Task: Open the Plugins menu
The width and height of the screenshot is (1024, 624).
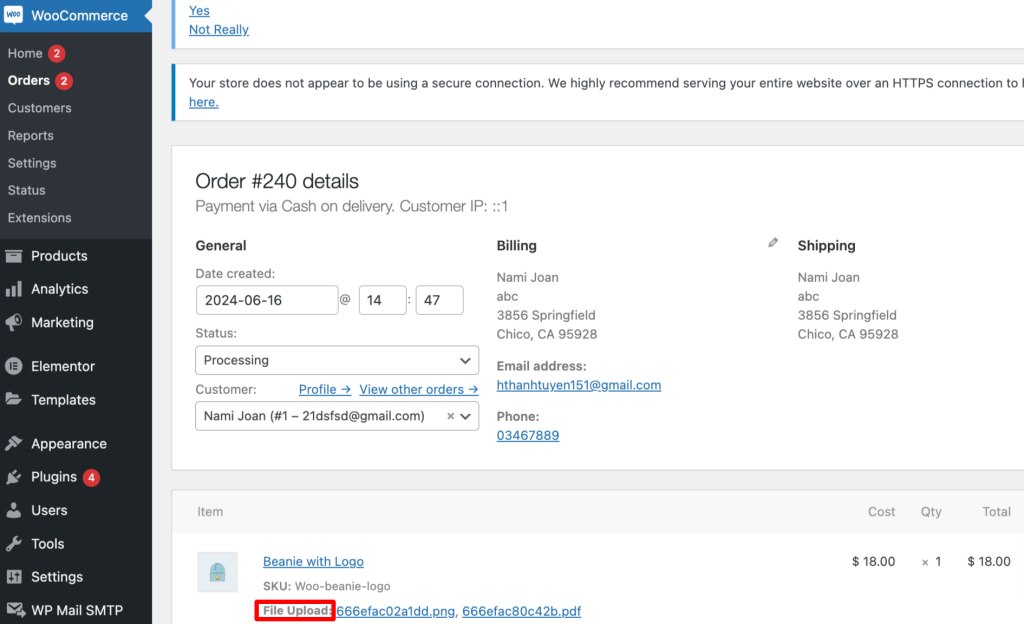Action: tap(54, 477)
